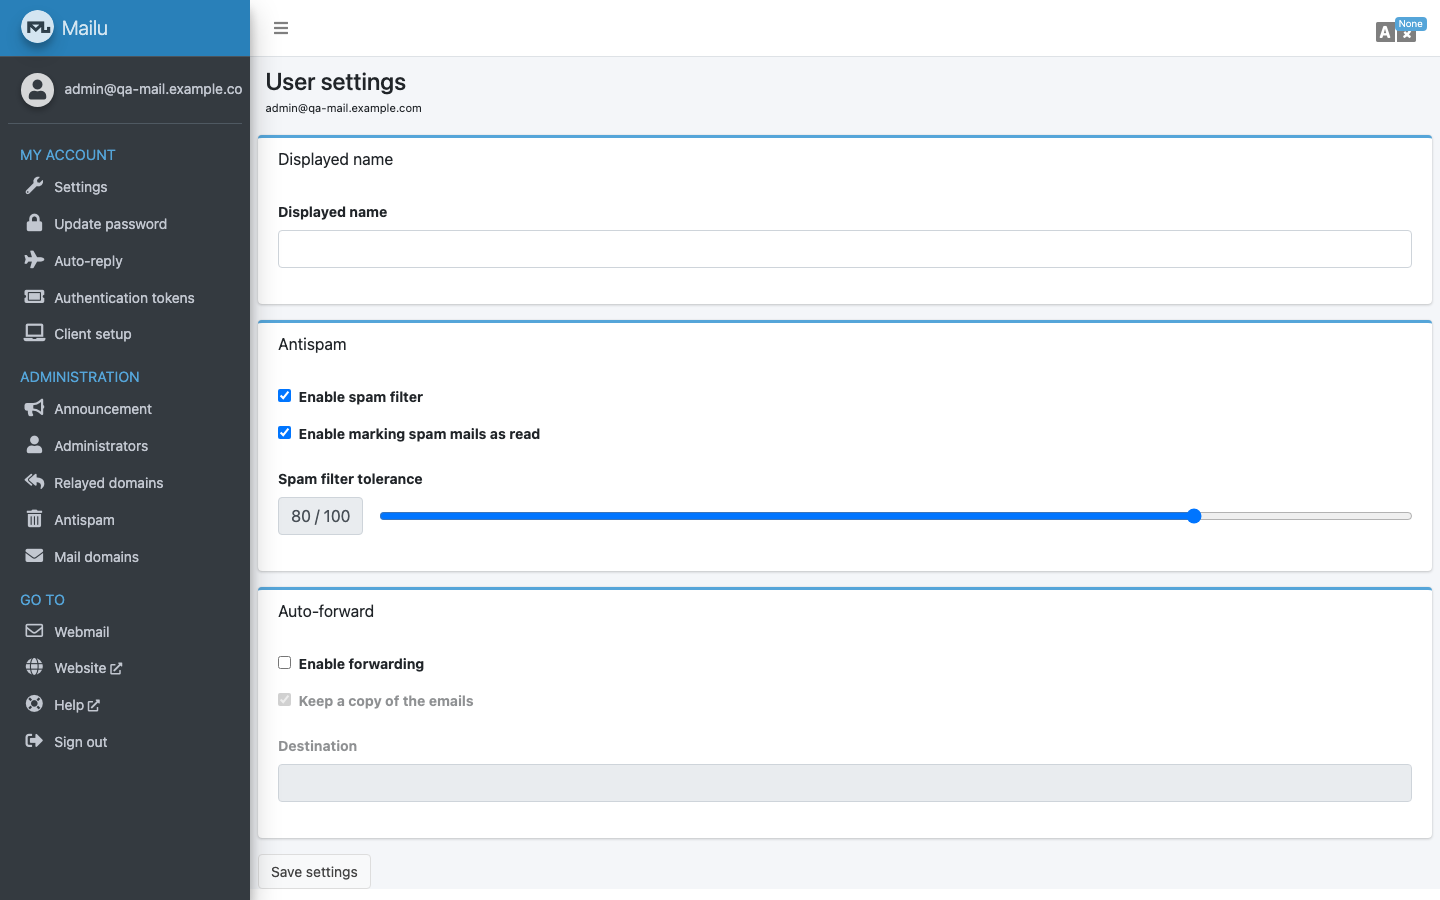Click the Save settings button
This screenshot has width=1440, height=900.
pyautogui.click(x=314, y=872)
